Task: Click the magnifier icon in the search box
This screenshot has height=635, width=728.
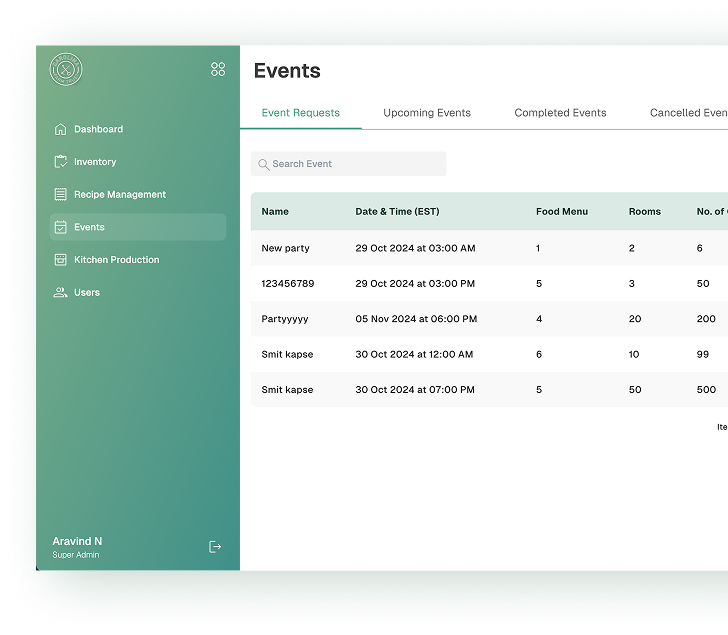Action: click(x=264, y=164)
